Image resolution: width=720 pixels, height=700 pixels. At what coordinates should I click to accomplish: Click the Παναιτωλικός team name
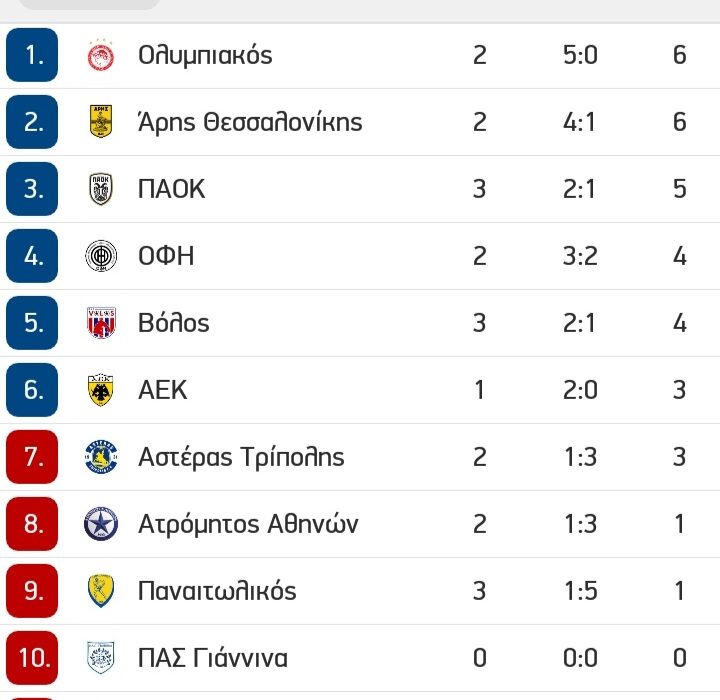(x=217, y=591)
